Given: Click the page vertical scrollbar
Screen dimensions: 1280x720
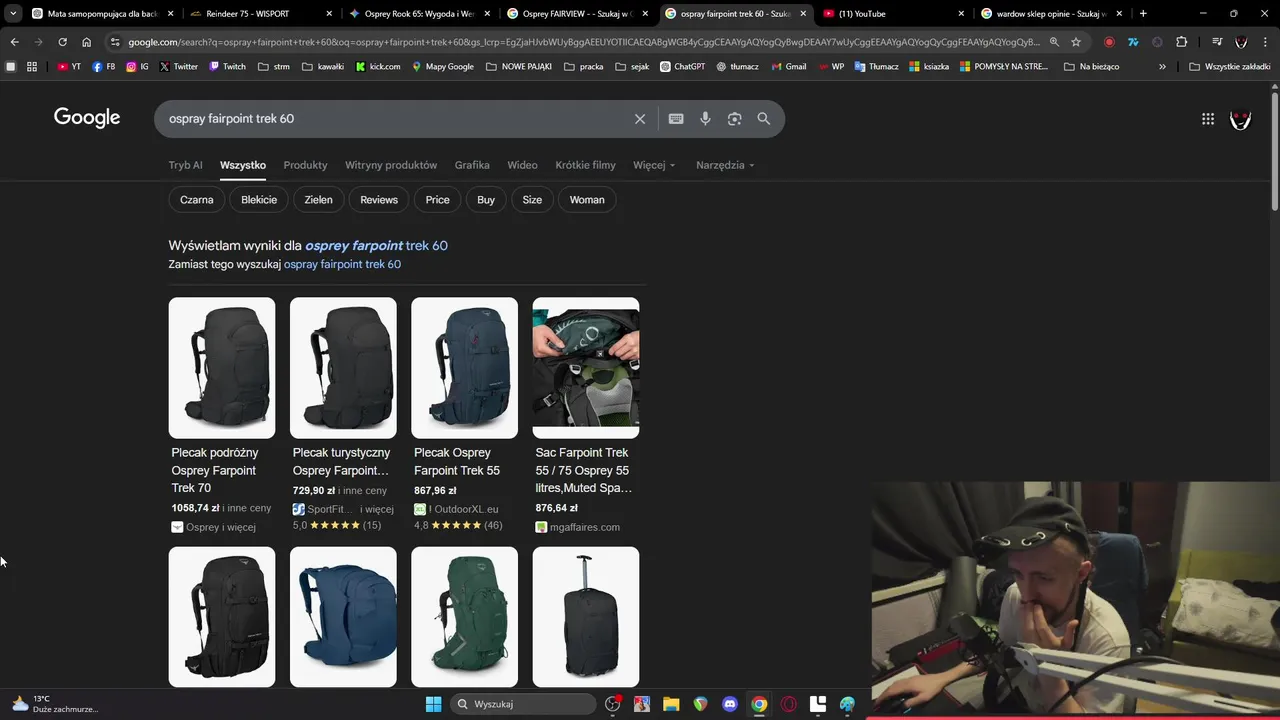Looking at the screenshot, I should point(1275,150).
